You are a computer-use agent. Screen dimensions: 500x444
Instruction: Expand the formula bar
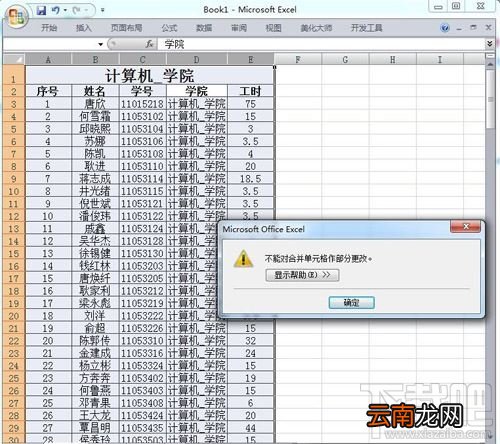(x=490, y=44)
